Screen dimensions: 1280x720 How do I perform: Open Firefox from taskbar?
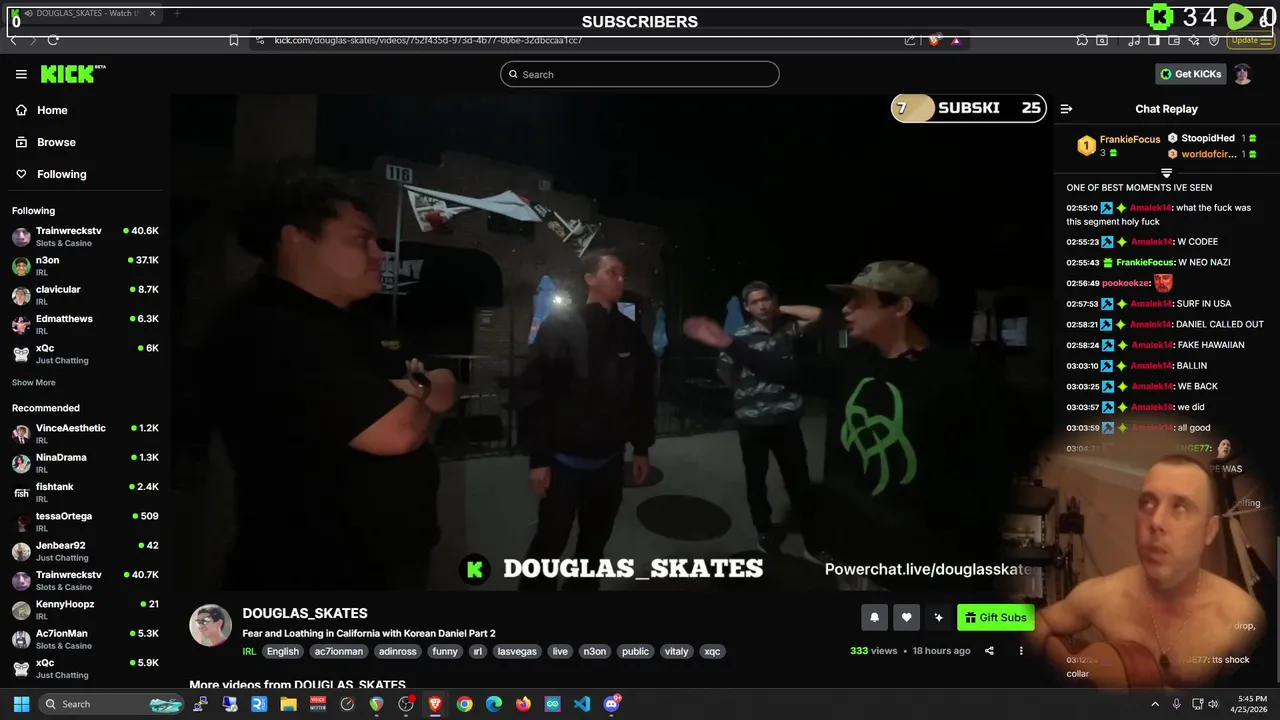(x=523, y=704)
